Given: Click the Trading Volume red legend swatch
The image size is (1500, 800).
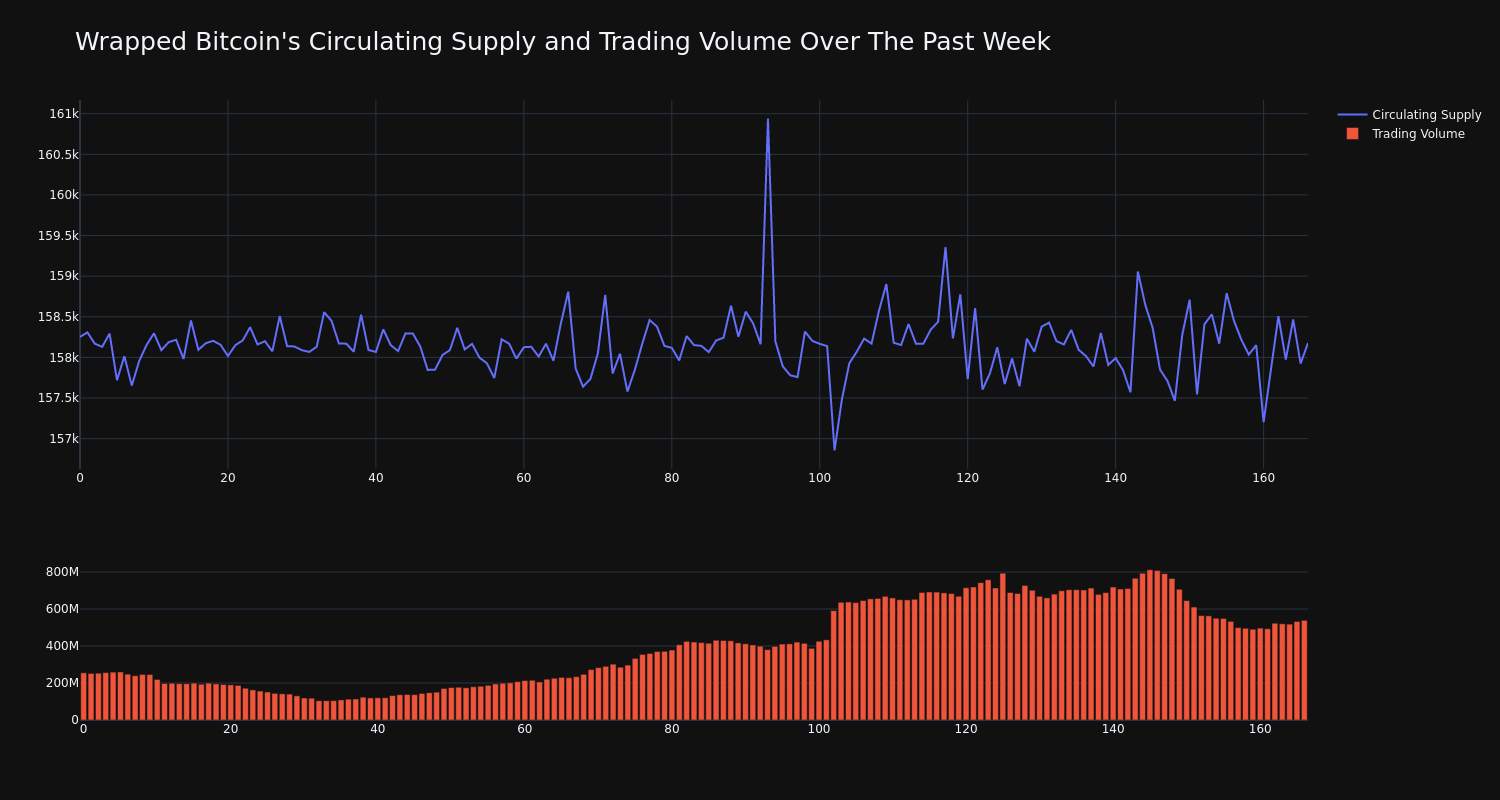Looking at the screenshot, I should tap(1352, 134).
